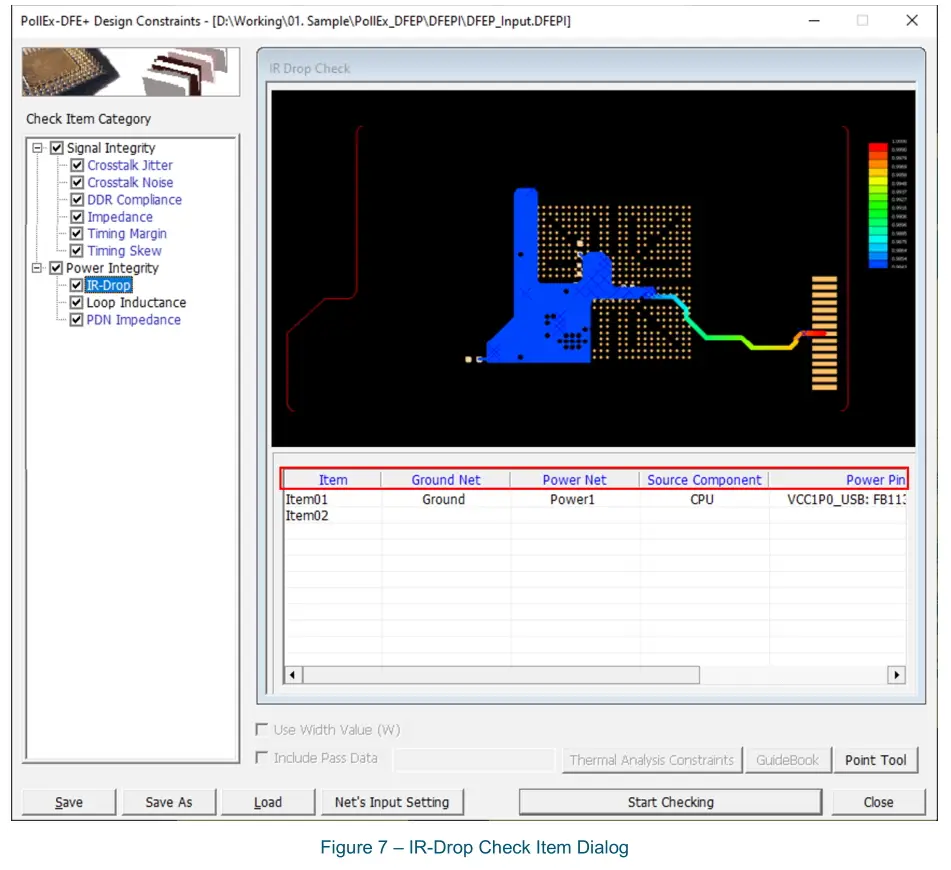Select the Impedance check item
This screenshot has height=870, width=951.
120,217
